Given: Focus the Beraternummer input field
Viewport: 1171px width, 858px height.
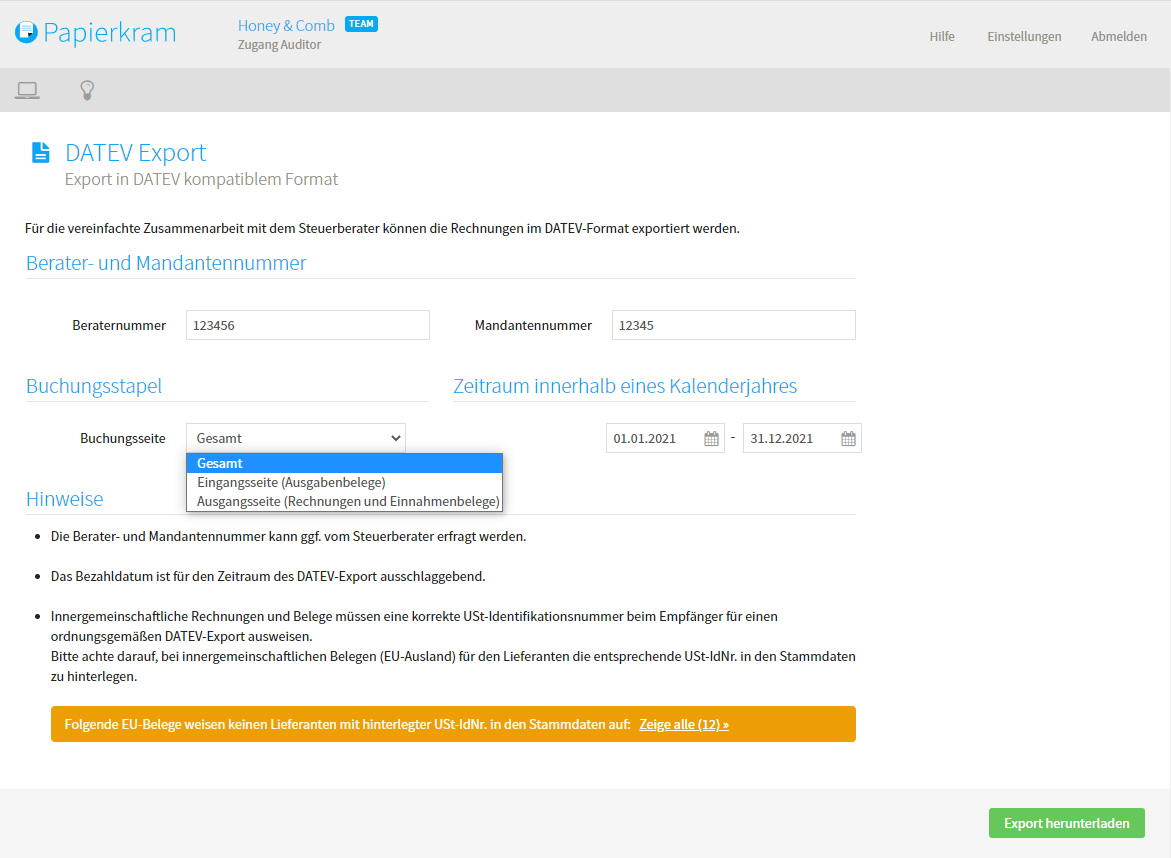Looking at the screenshot, I should tap(308, 325).
